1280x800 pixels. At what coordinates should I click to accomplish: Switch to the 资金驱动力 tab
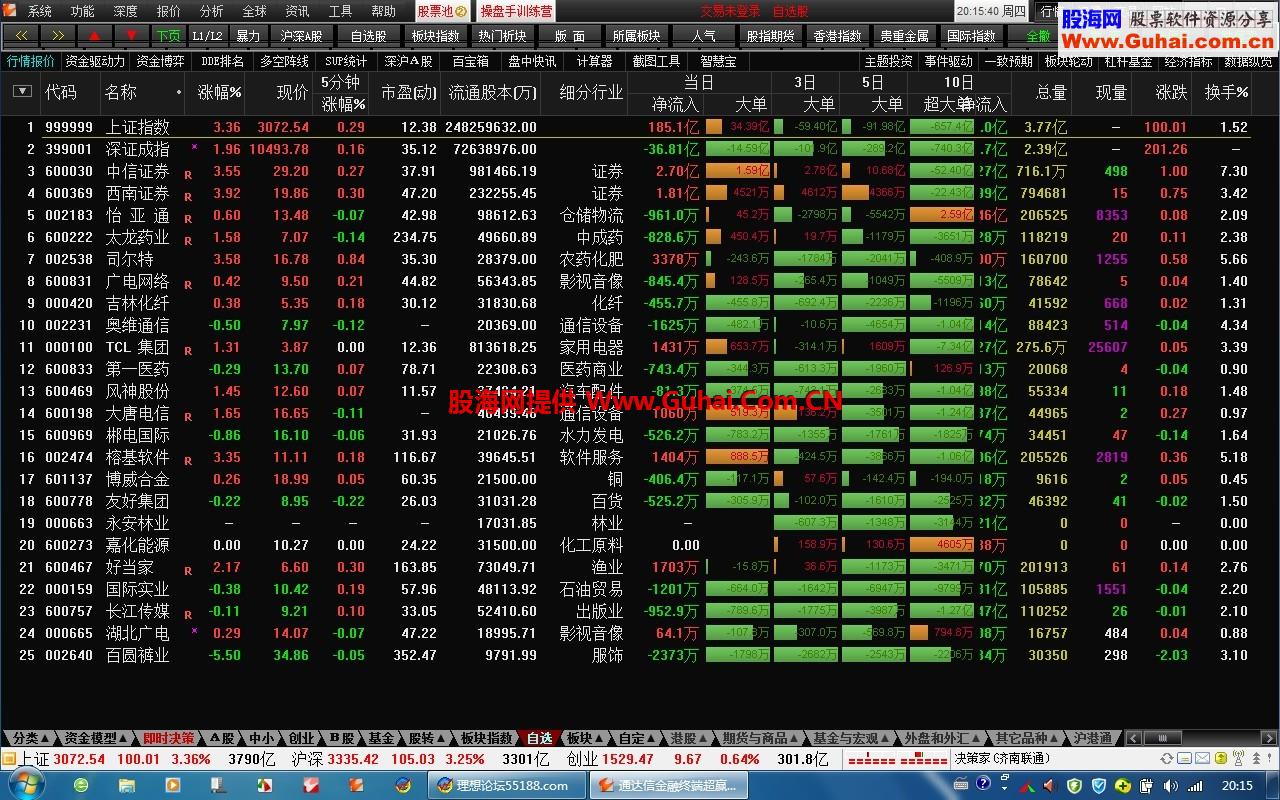coord(95,61)
